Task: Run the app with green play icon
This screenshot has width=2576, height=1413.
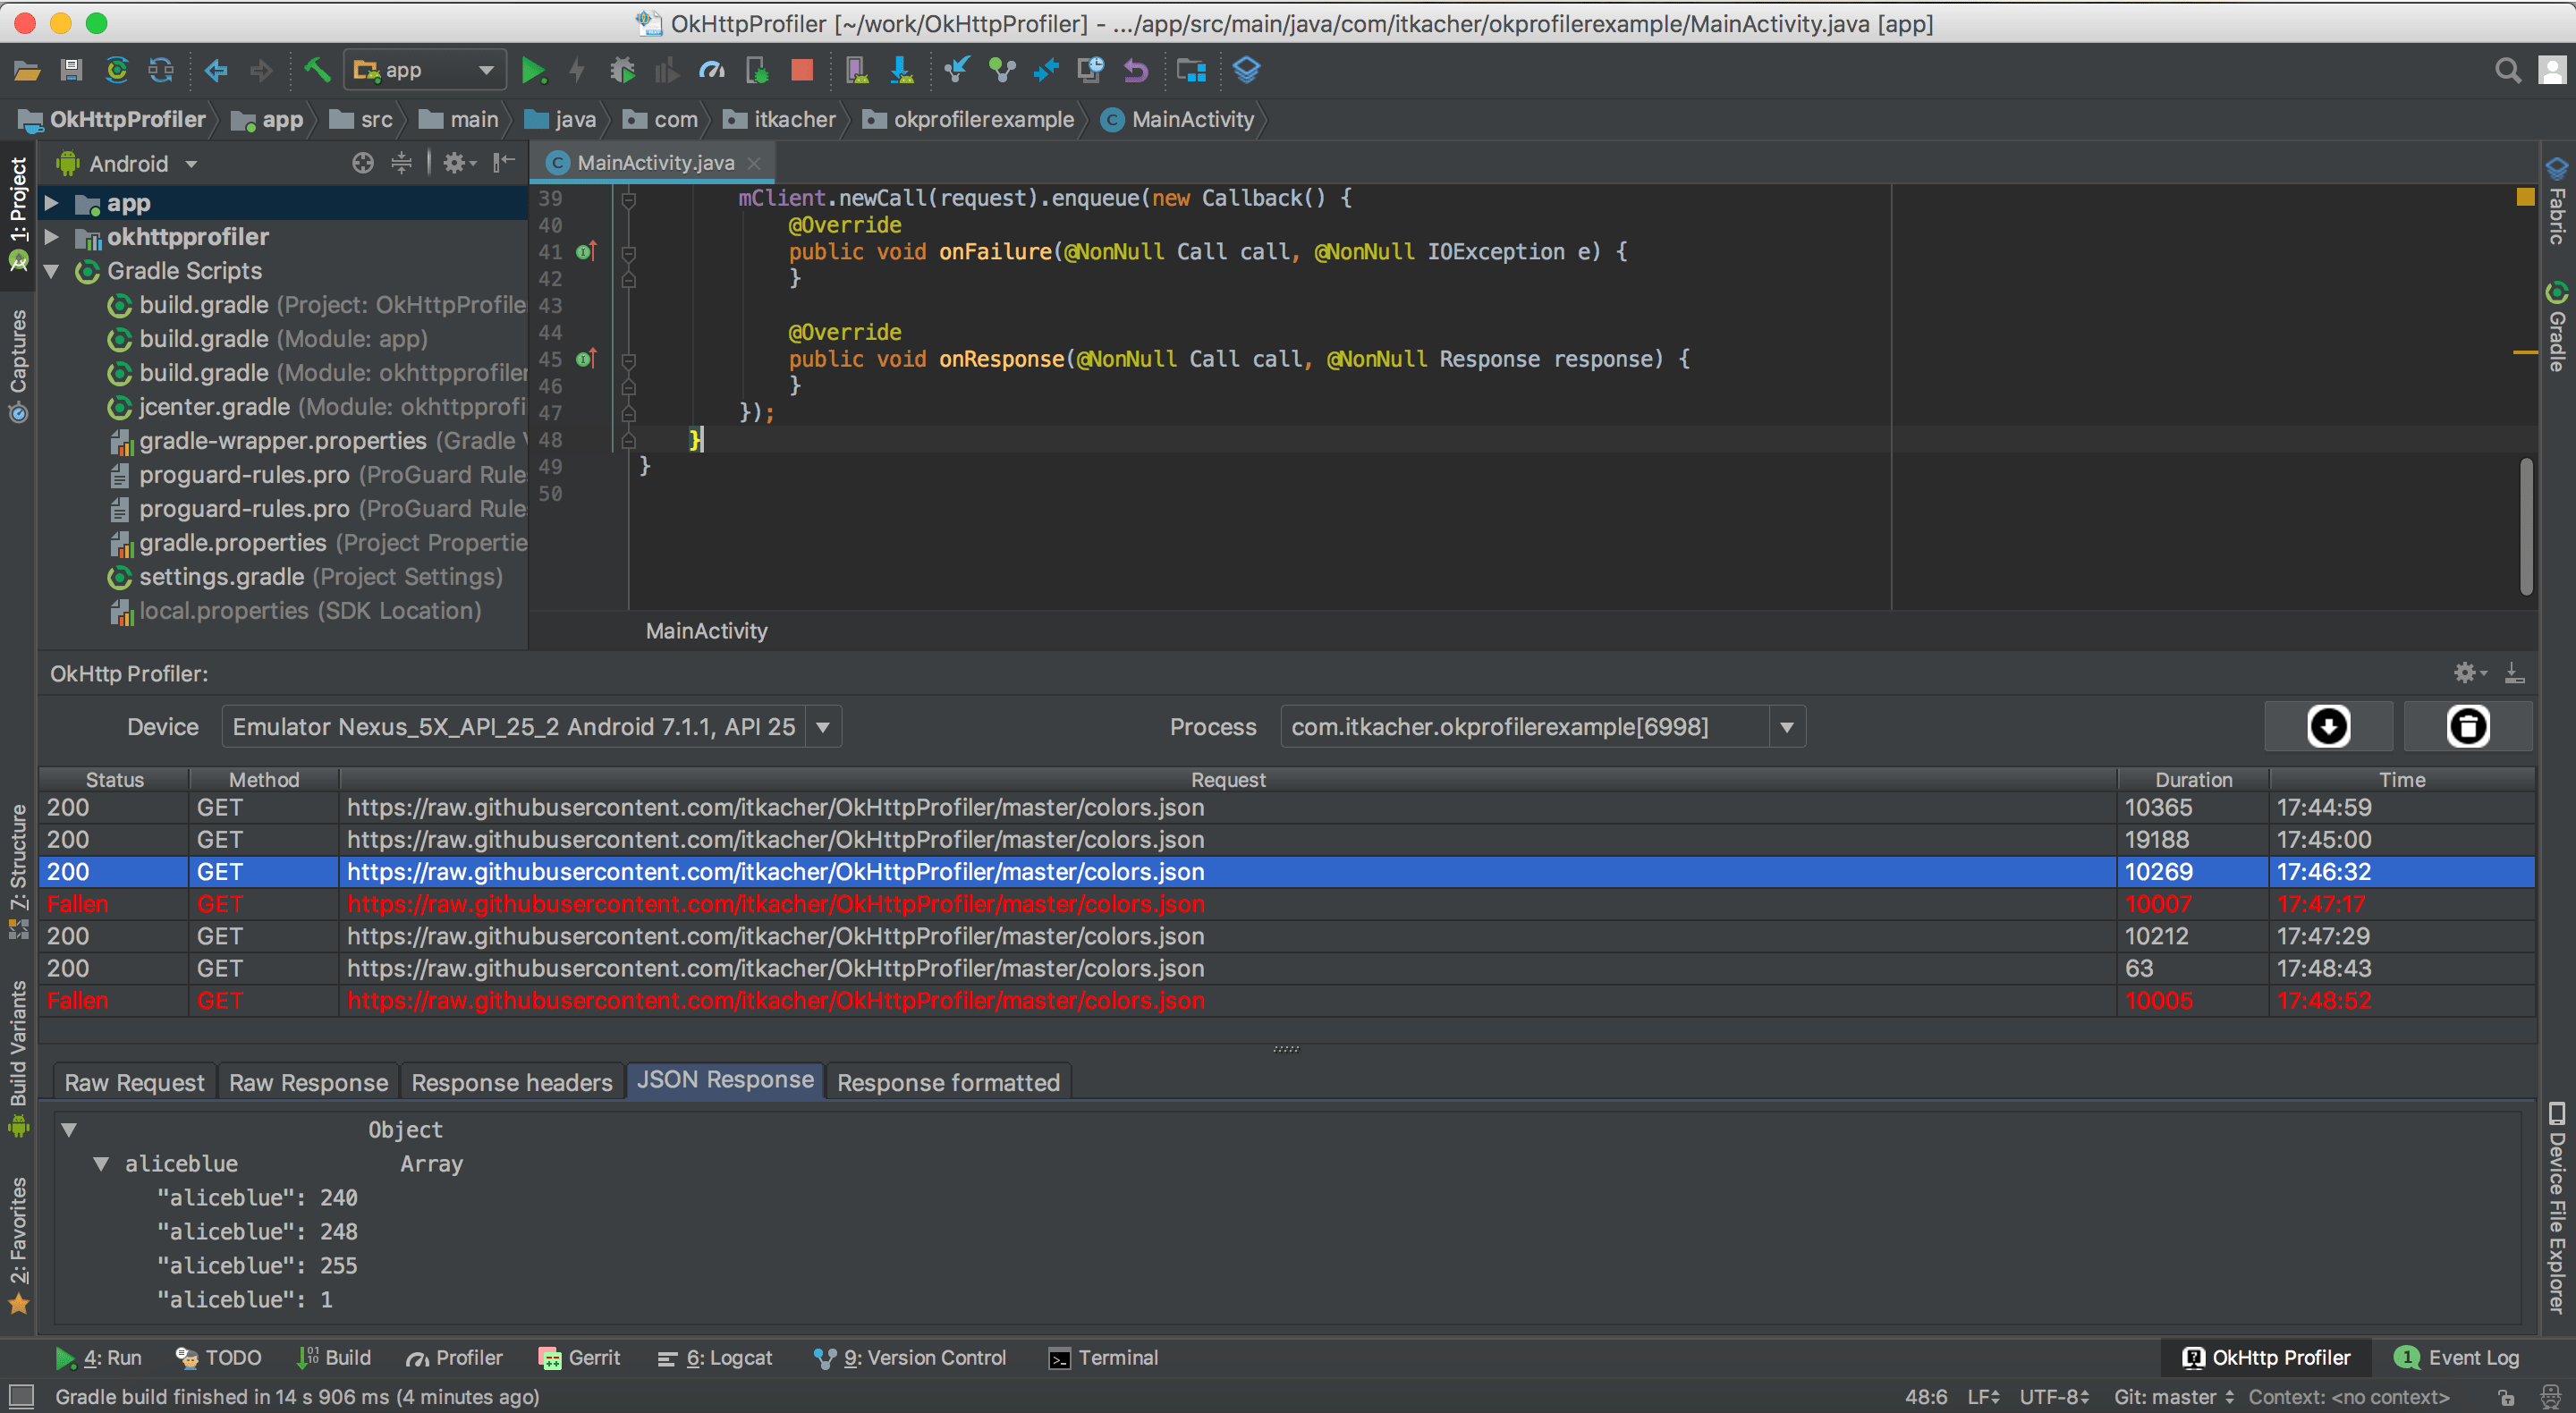Action: point(533,70)
